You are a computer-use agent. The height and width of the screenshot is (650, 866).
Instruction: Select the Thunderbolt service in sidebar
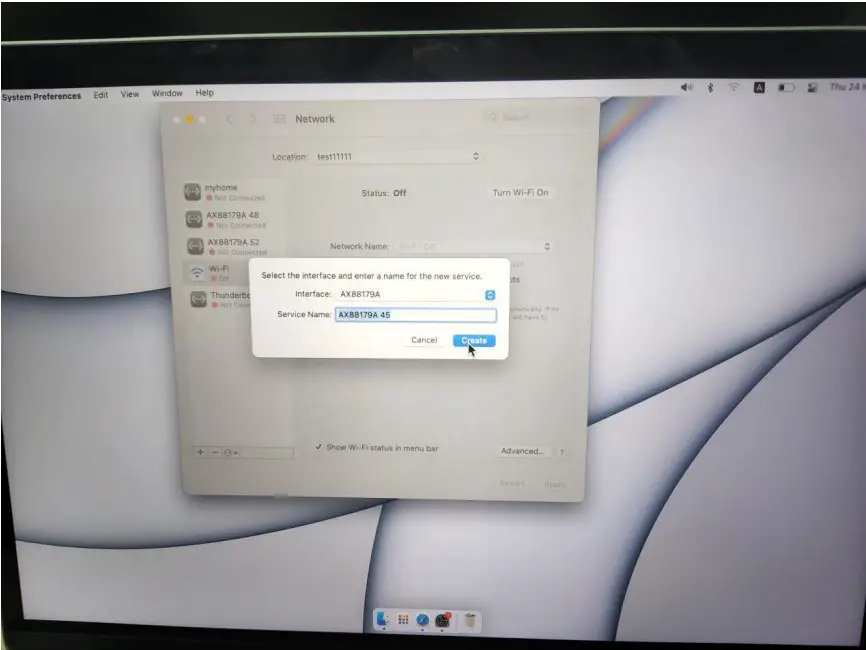coord(218,299)
